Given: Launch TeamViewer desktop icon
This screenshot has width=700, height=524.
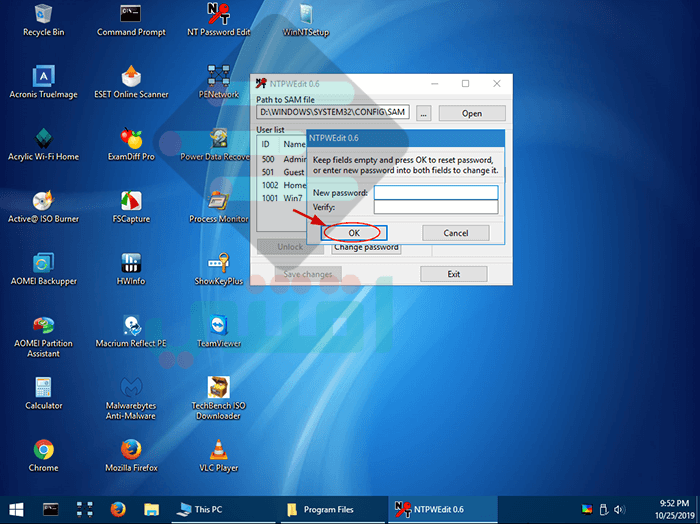Looking at the screenshot, I should point(218,331).
